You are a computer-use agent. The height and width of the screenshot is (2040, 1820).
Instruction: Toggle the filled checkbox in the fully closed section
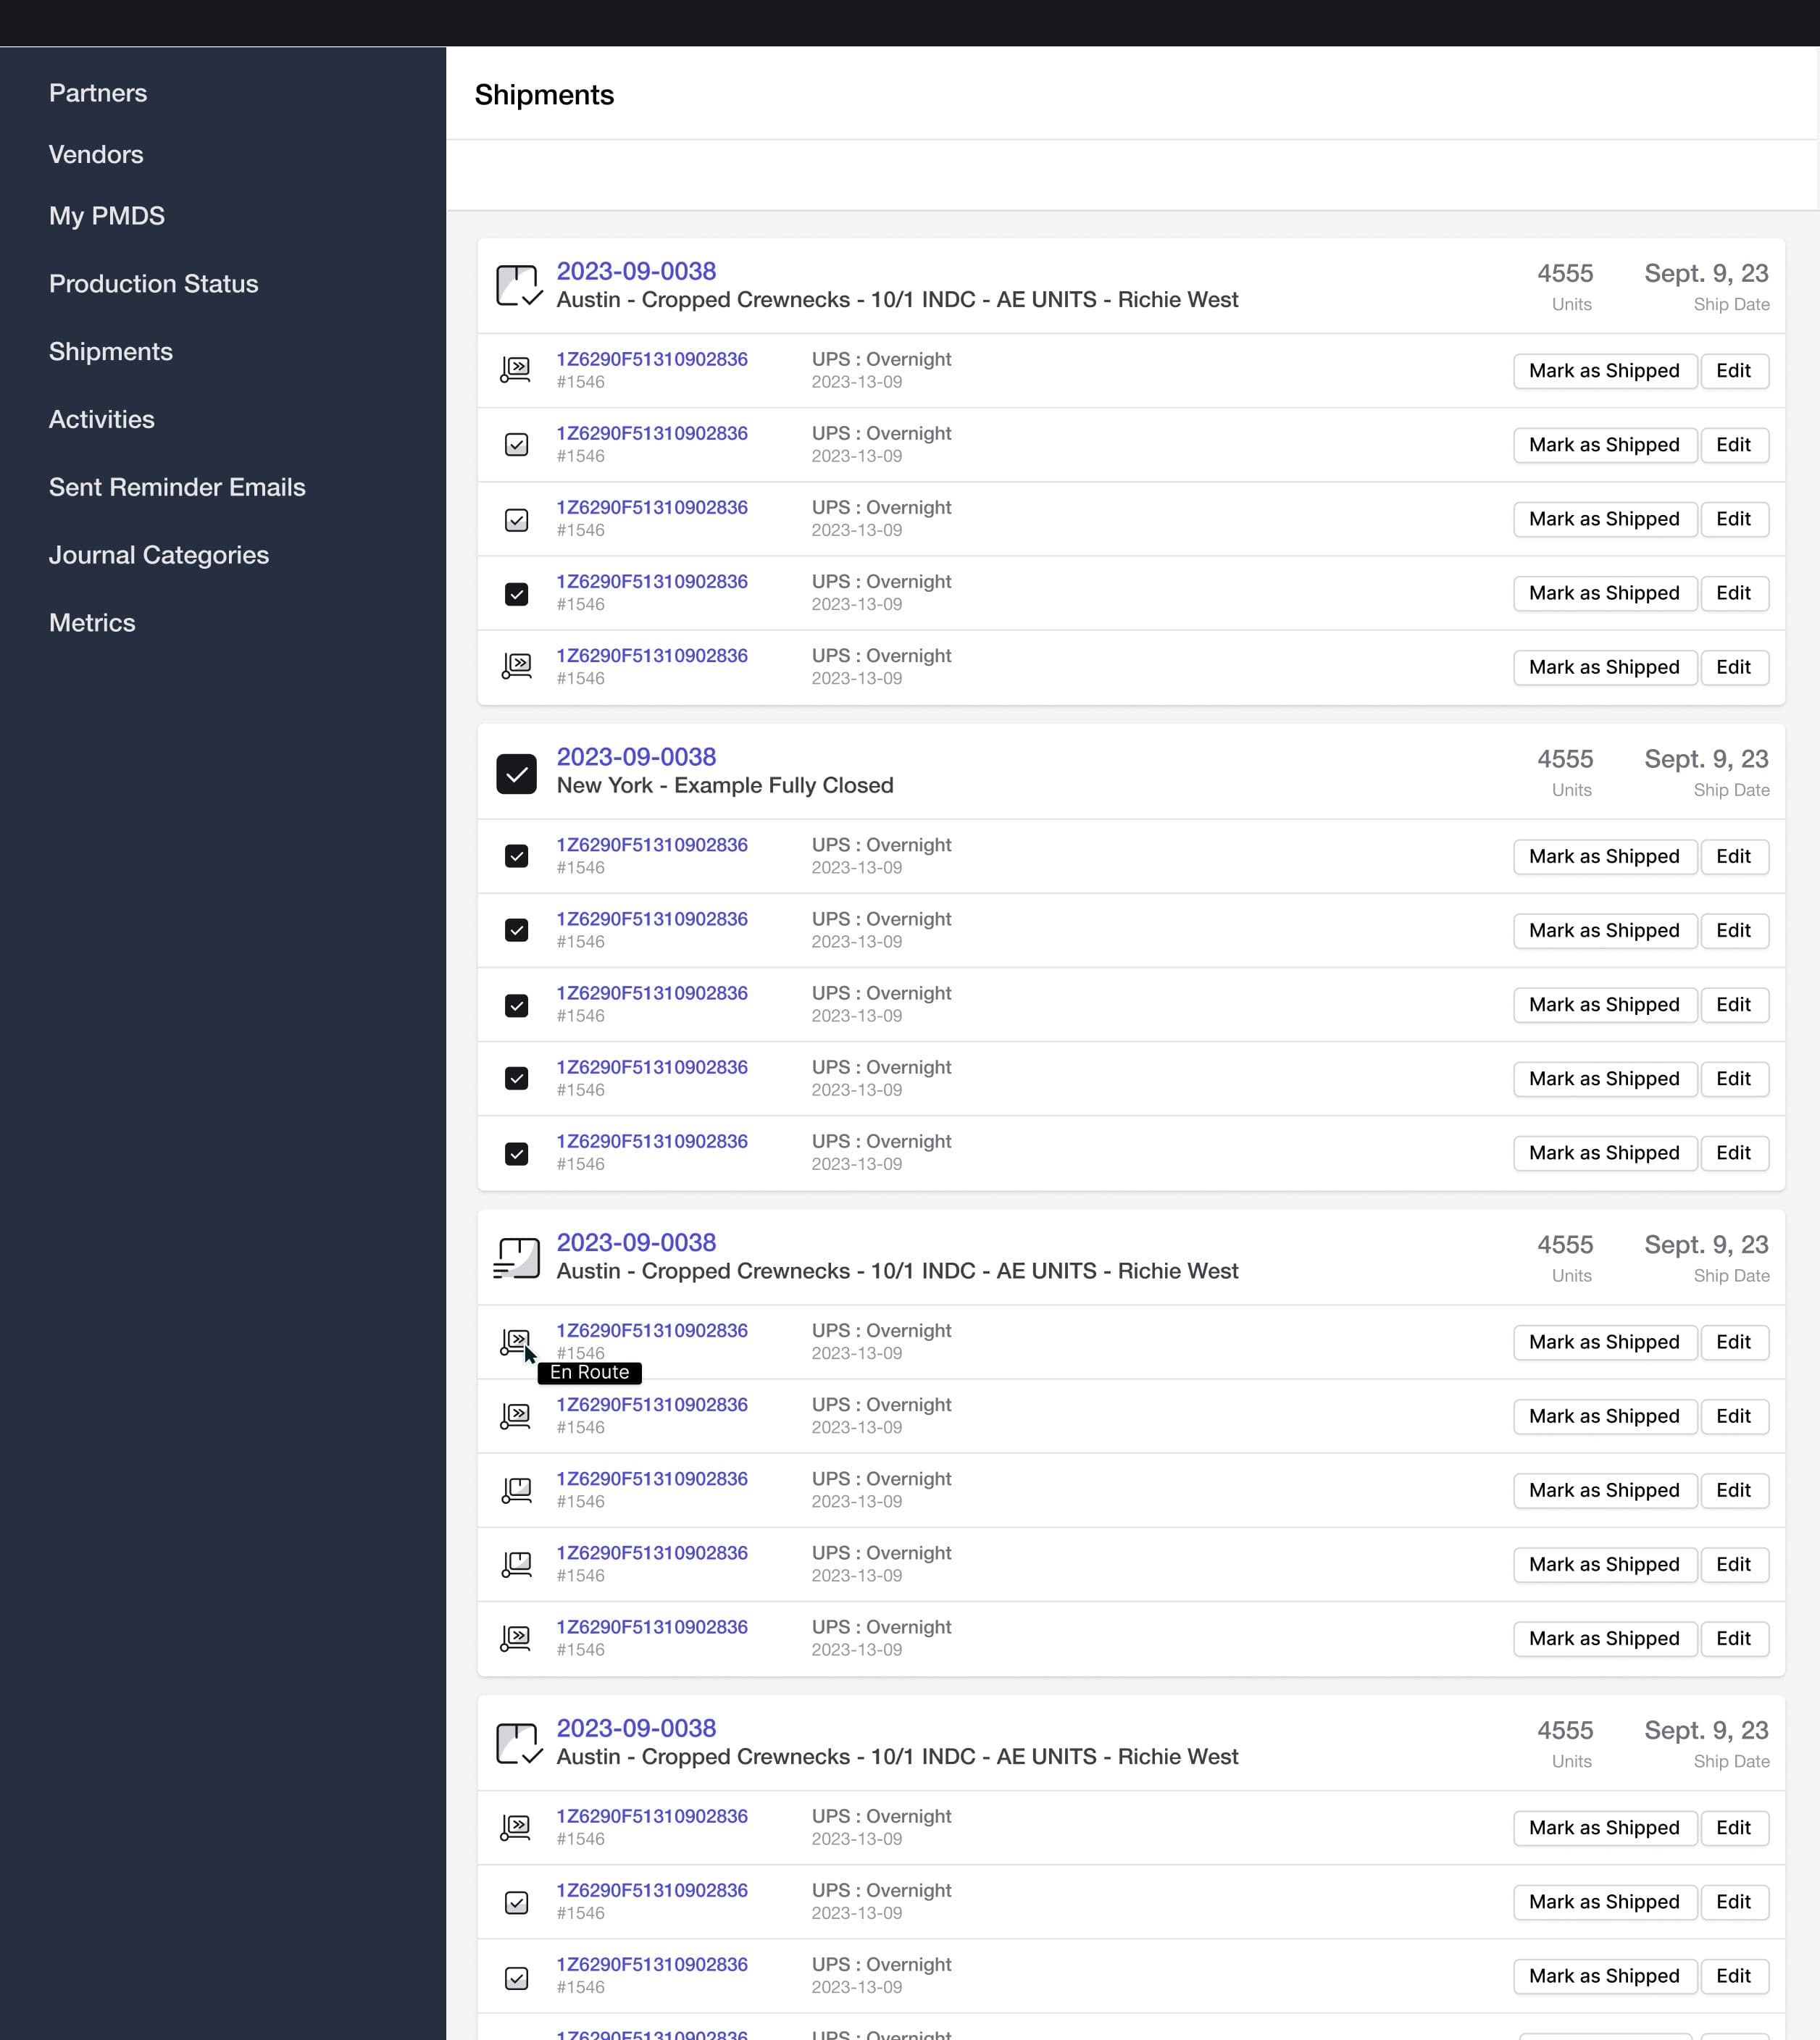517,856
